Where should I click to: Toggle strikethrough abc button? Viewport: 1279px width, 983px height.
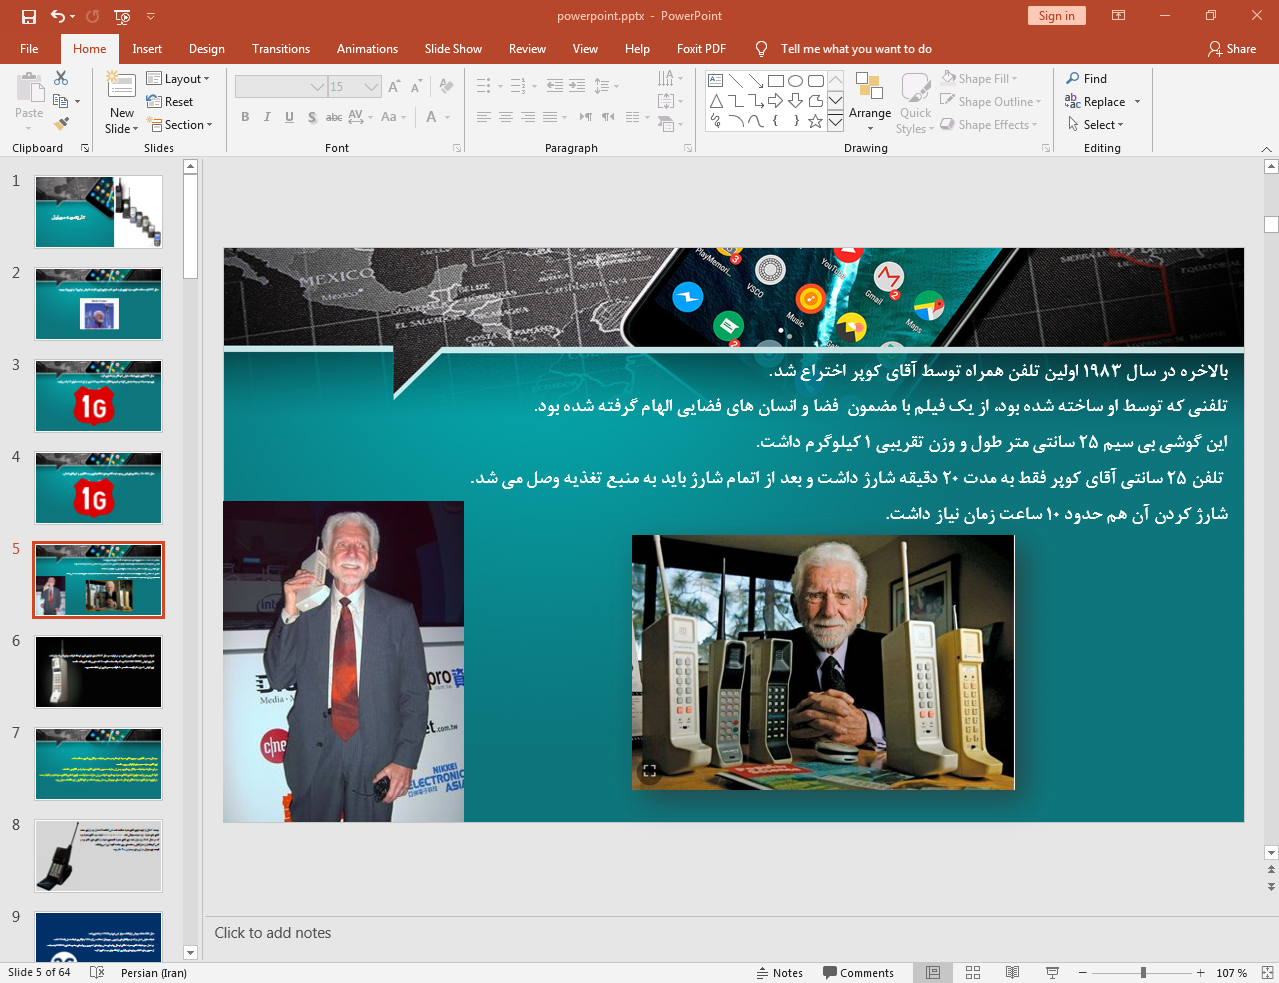click(334, 117)
